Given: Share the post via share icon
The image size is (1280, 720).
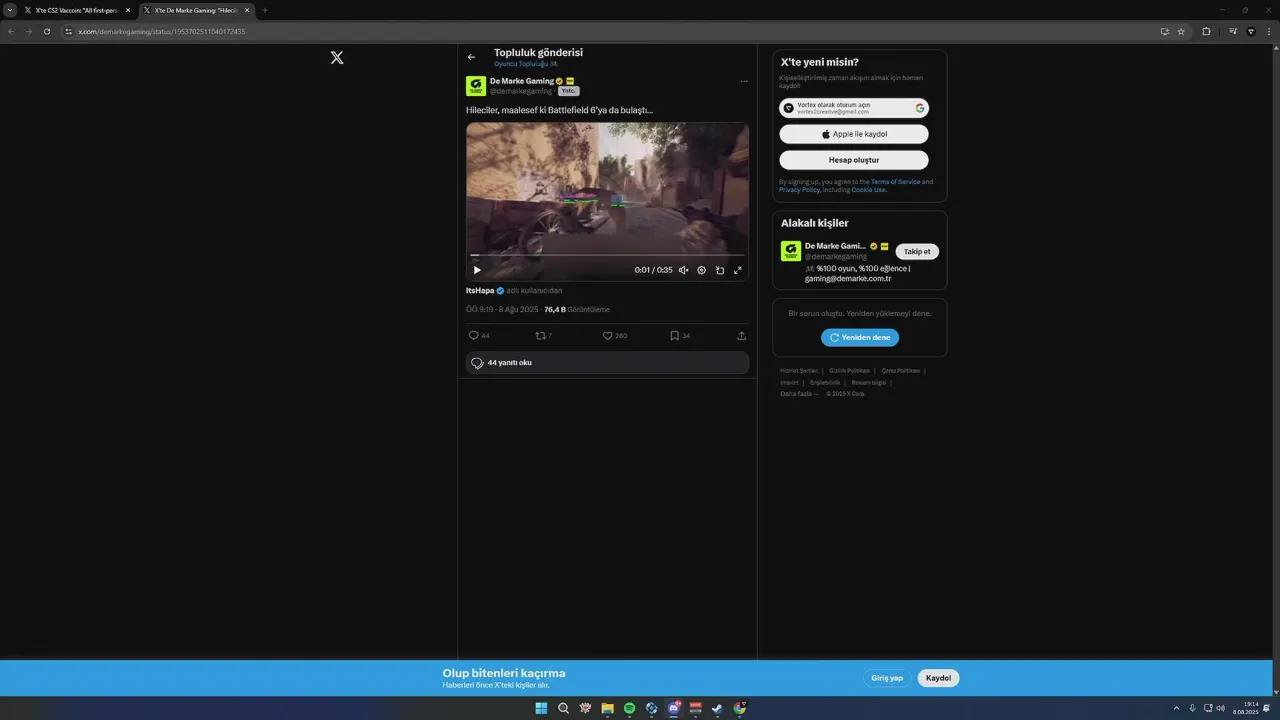Looking at the screenshot, I should (741, 336).
